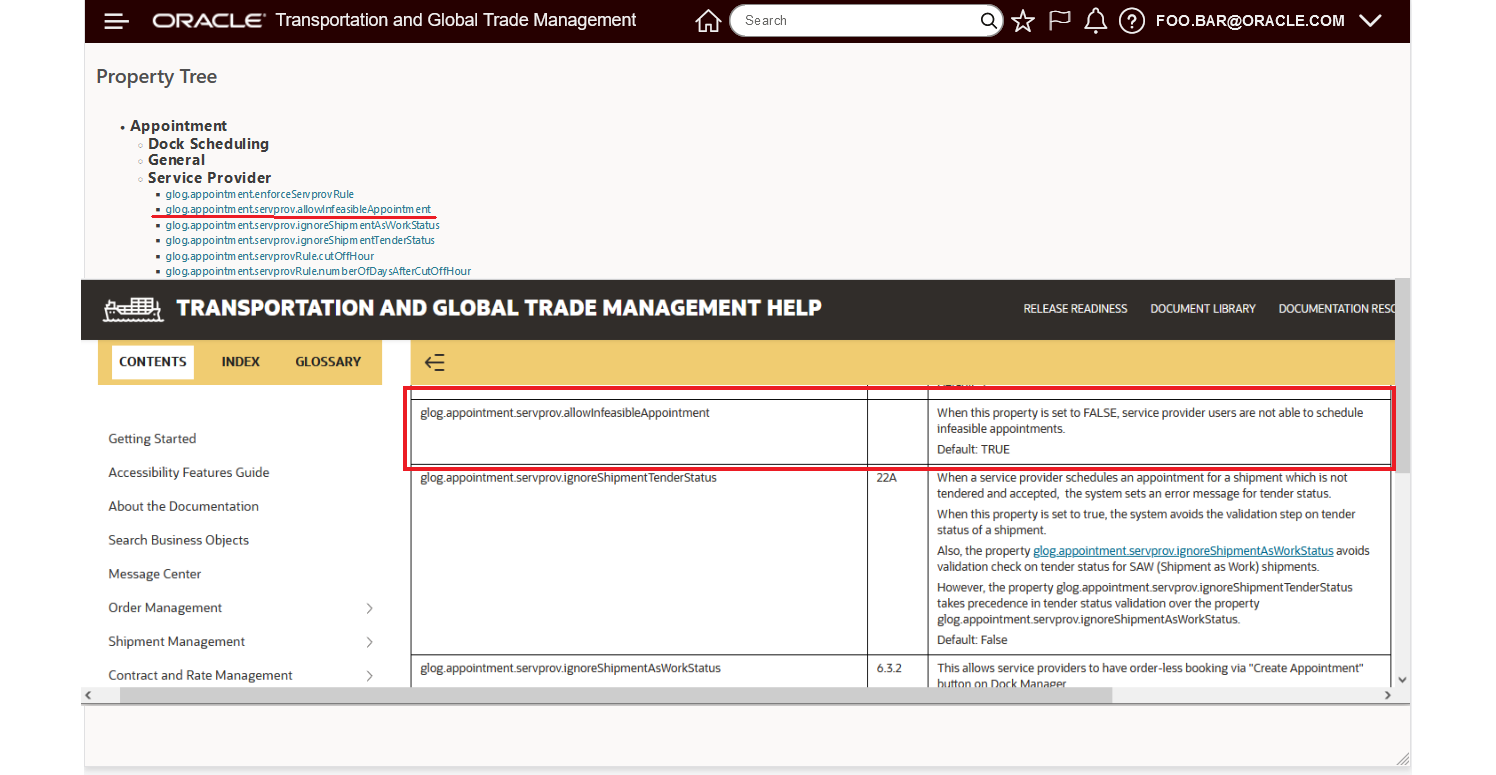The image size is (1496, 775).
Task: Open Accessibility Features Guide topic
Action: click(x=189, y=473)
